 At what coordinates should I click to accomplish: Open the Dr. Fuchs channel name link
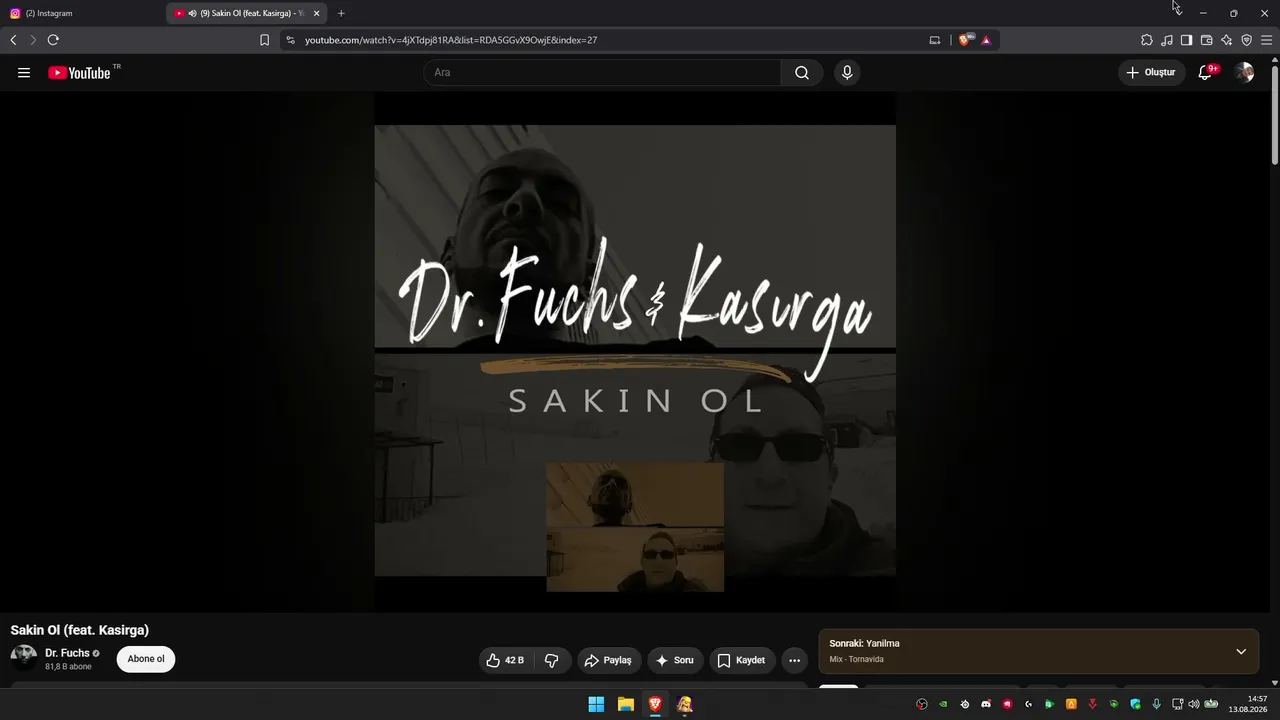point(67,653)
